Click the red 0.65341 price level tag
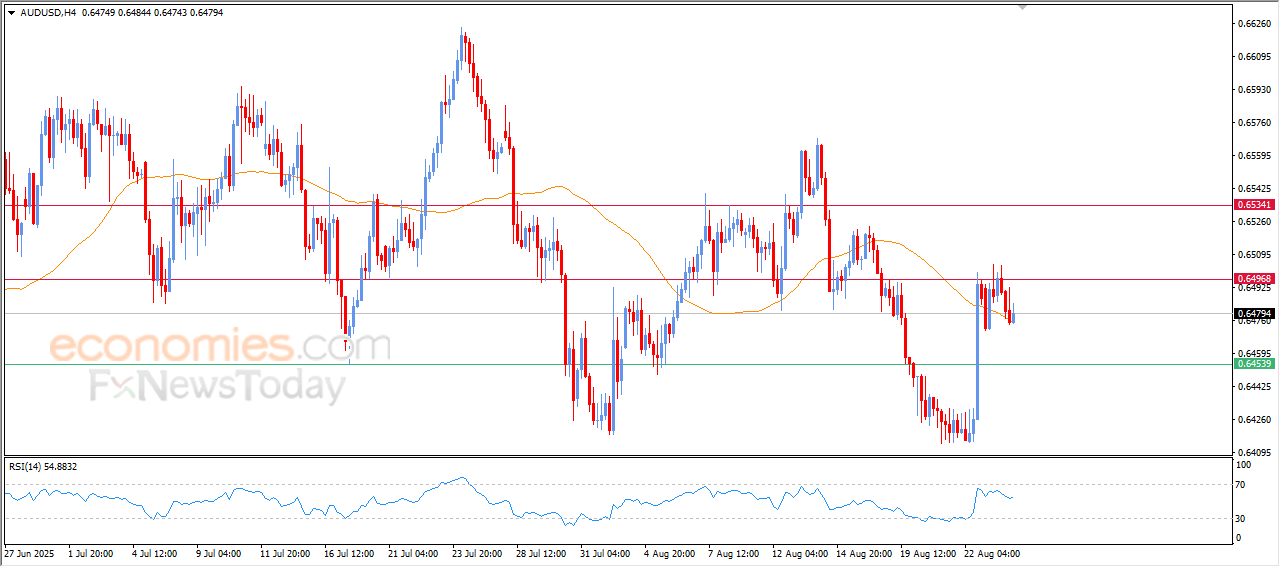 click(x=1254, y=205)
